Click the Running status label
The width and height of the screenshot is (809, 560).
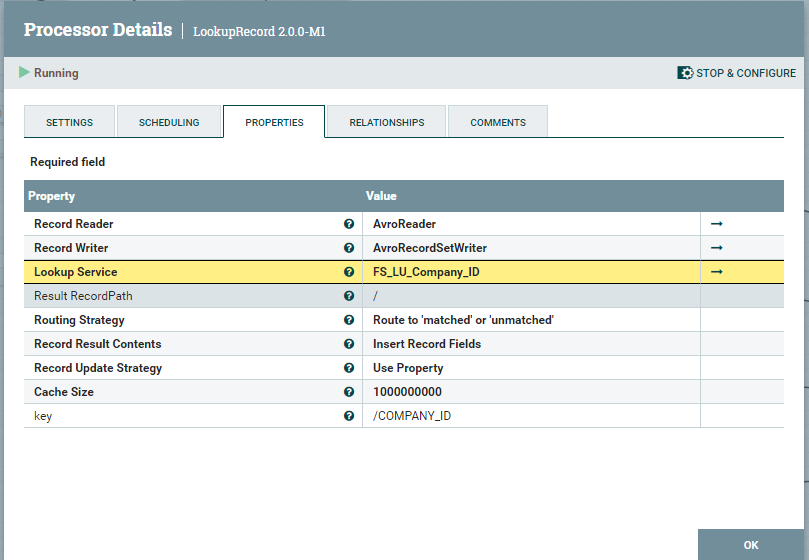point(56,73)
